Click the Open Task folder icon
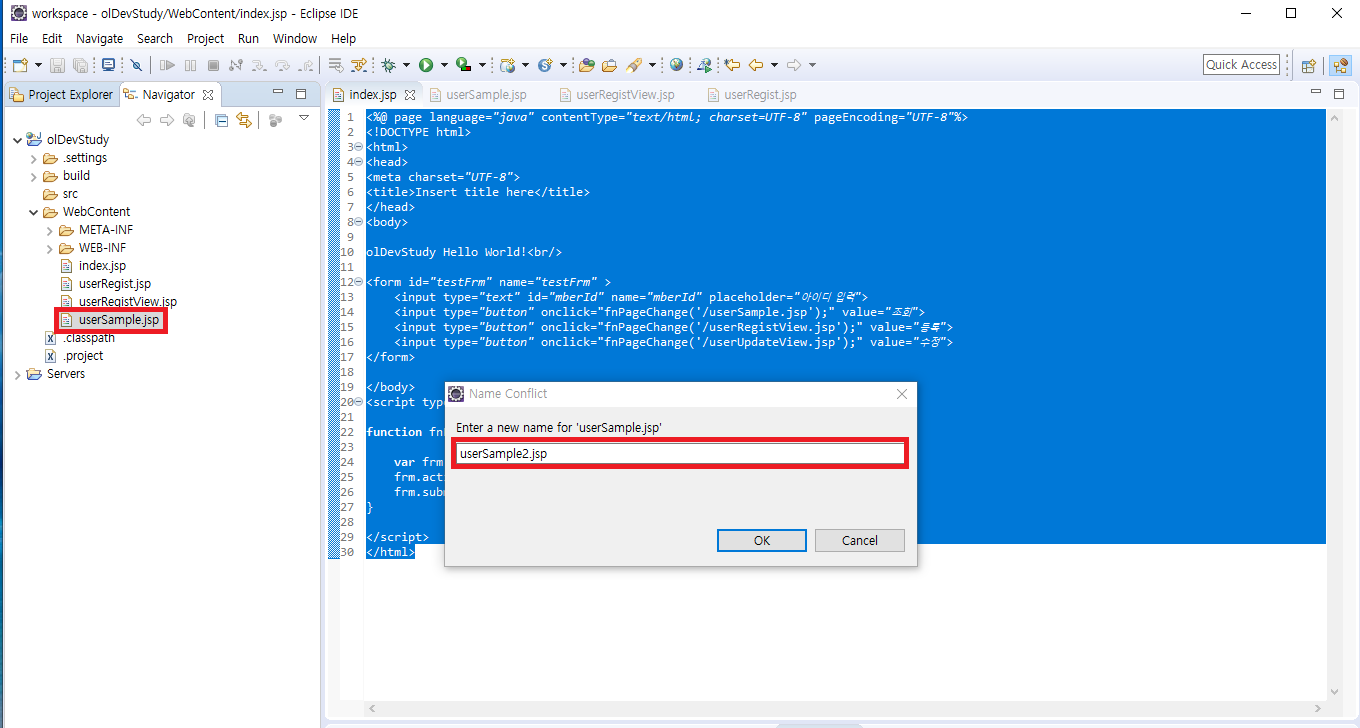Image resolution: width=1360 pixels, height=728 pixels. 609,65
